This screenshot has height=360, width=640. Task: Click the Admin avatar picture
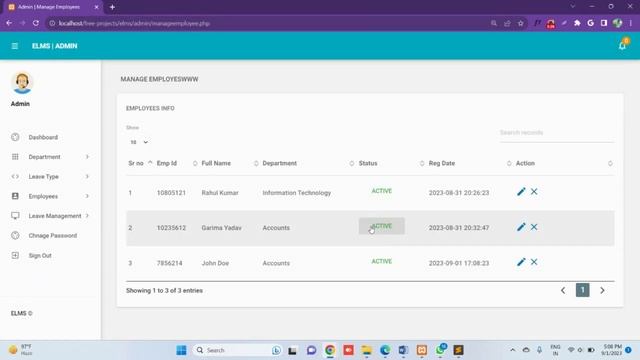[x=22, y=83]
